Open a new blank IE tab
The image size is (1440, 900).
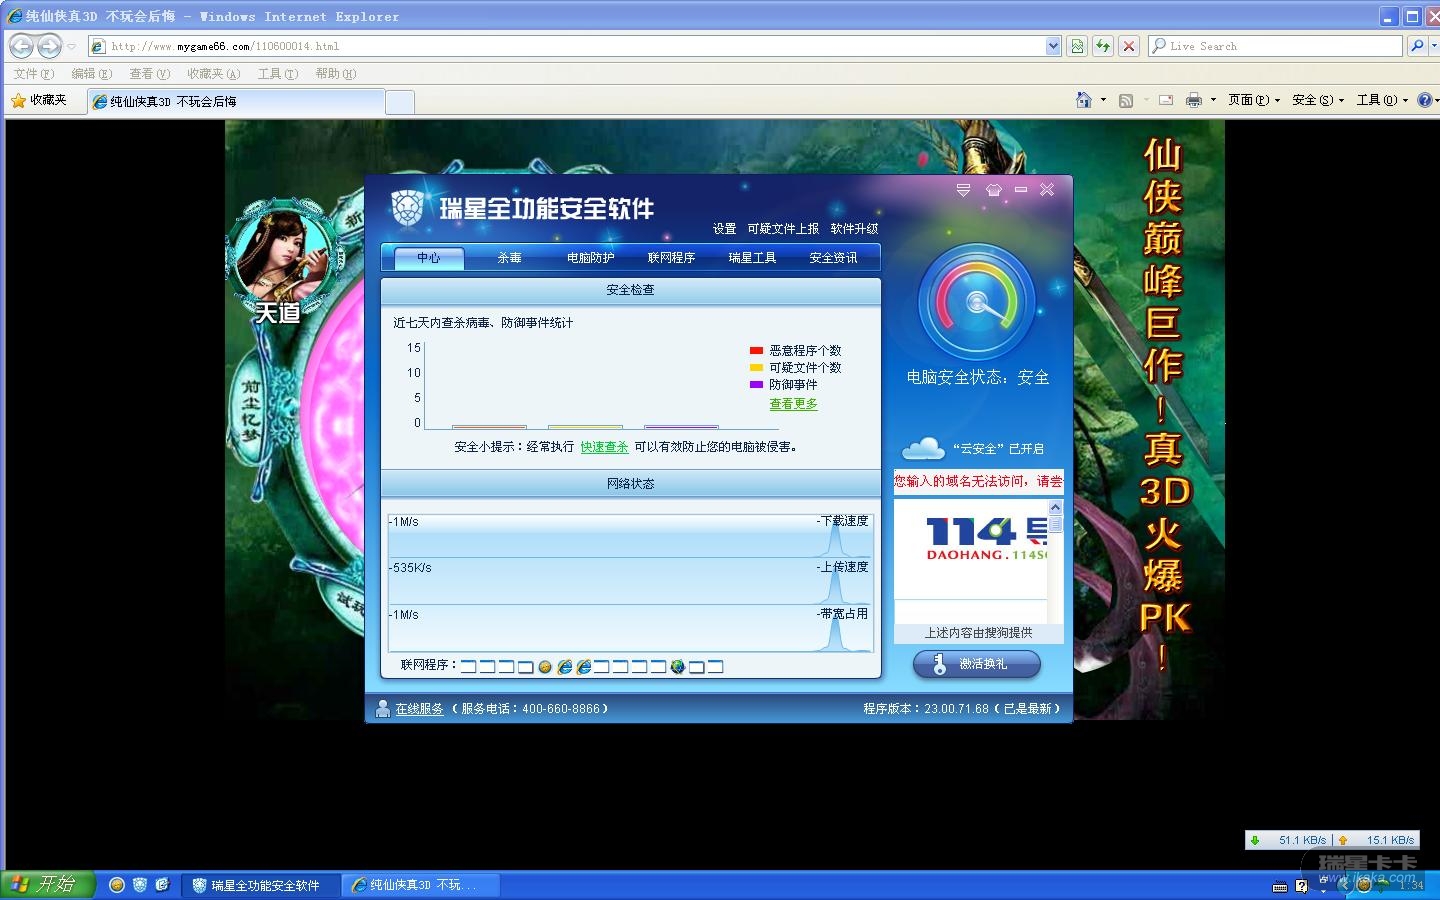pyautogui.click(x=399, y=101)
